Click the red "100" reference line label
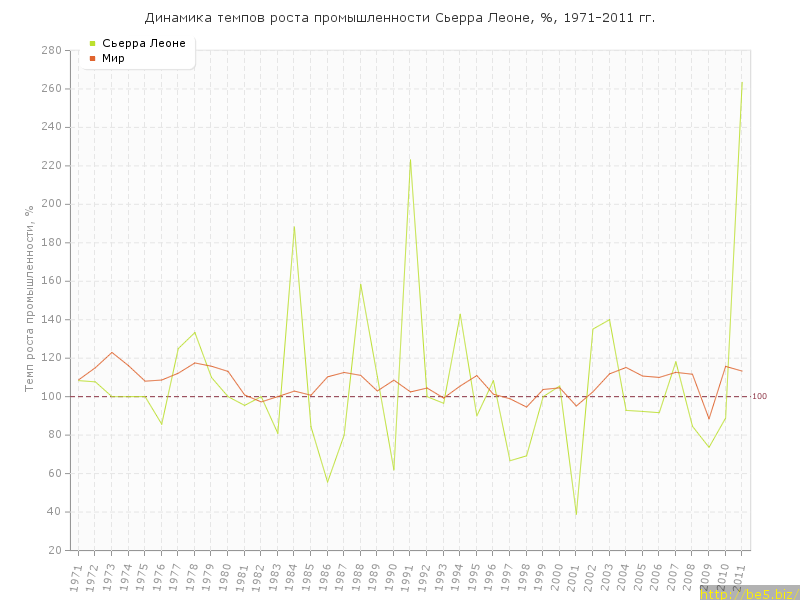The width and height of the screenshot is (800, 600). (759, 397)
